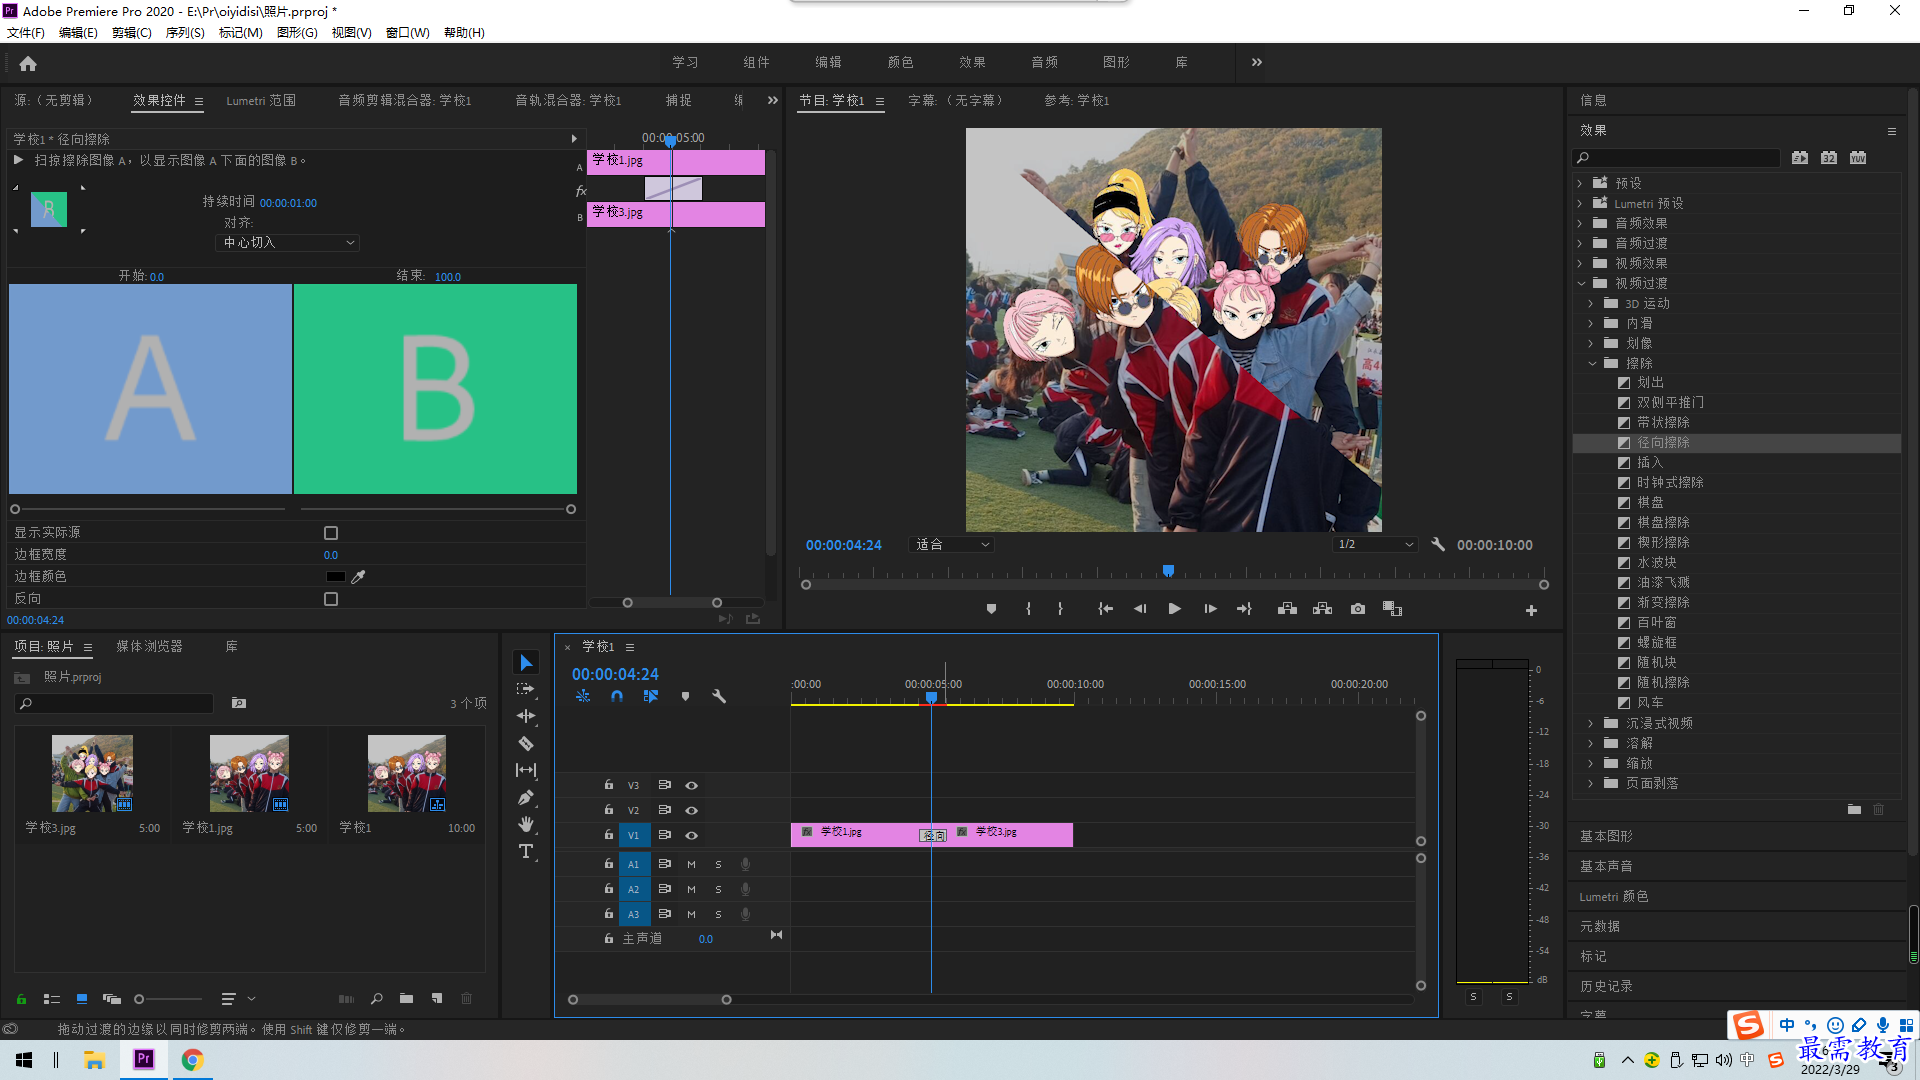Expand the Audio Effects folder

[x=1580, y=224]
